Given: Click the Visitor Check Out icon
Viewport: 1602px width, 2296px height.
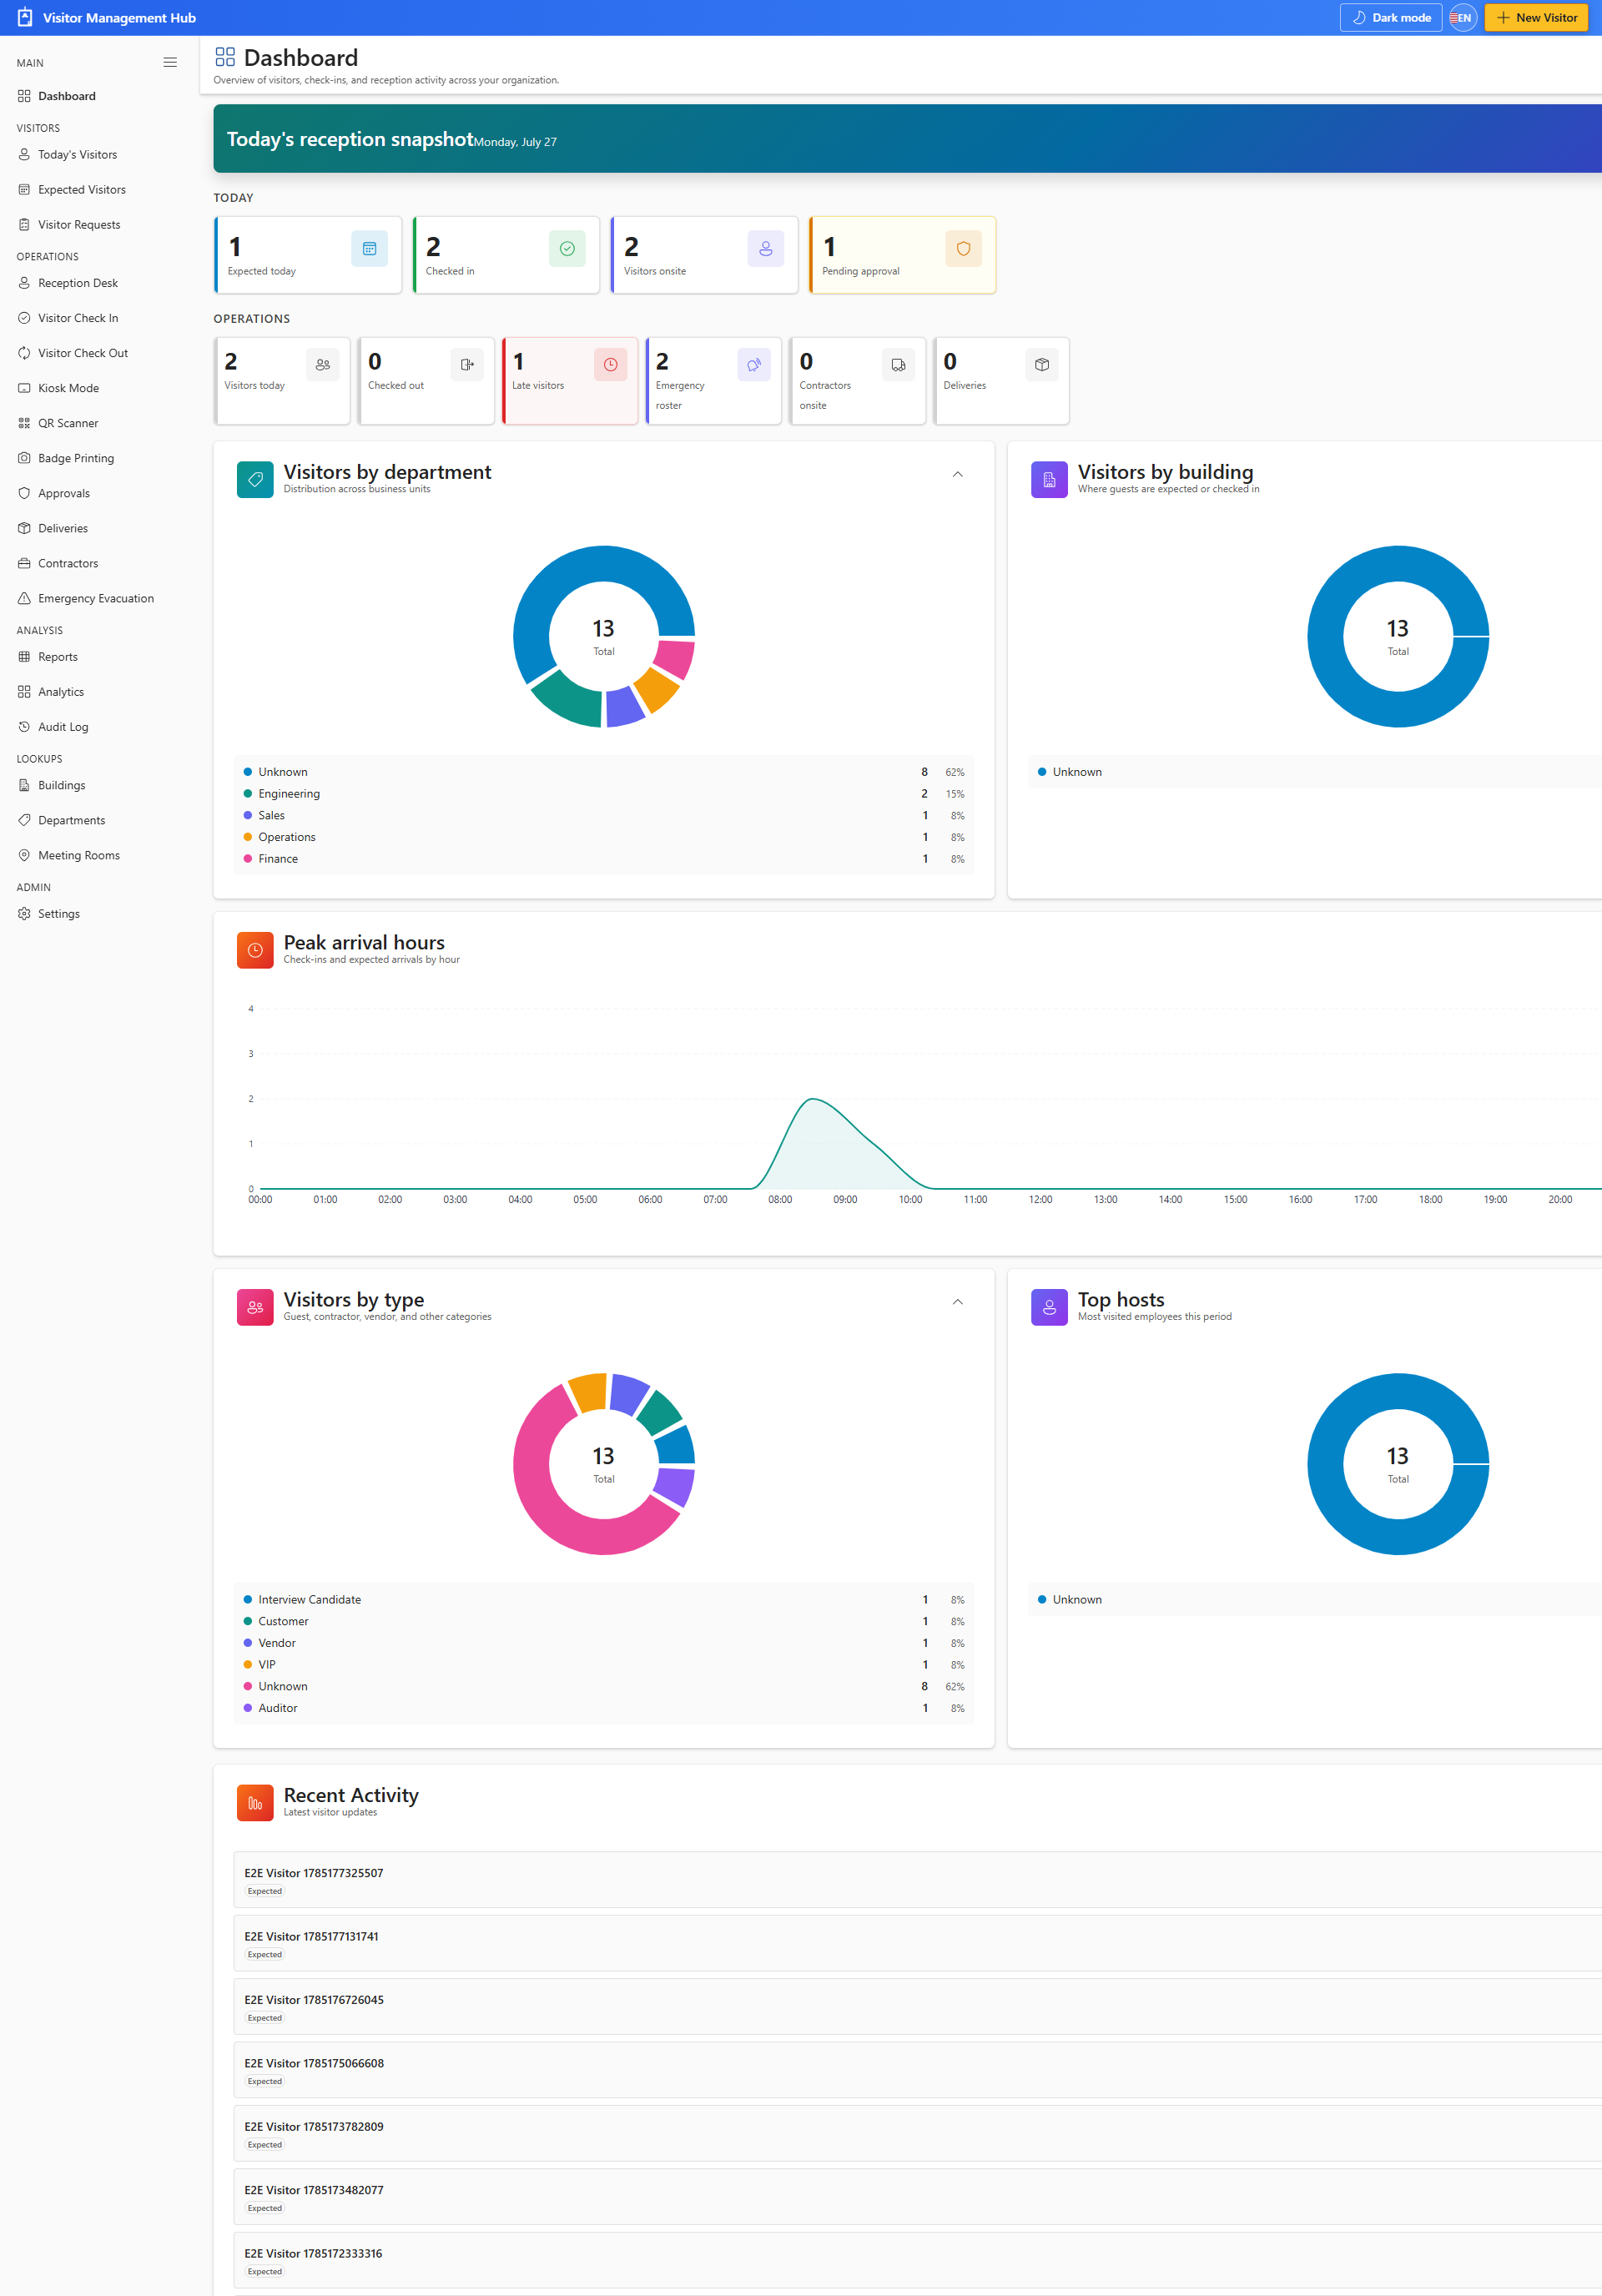Looking at the screenshot, I should [24, 353].
